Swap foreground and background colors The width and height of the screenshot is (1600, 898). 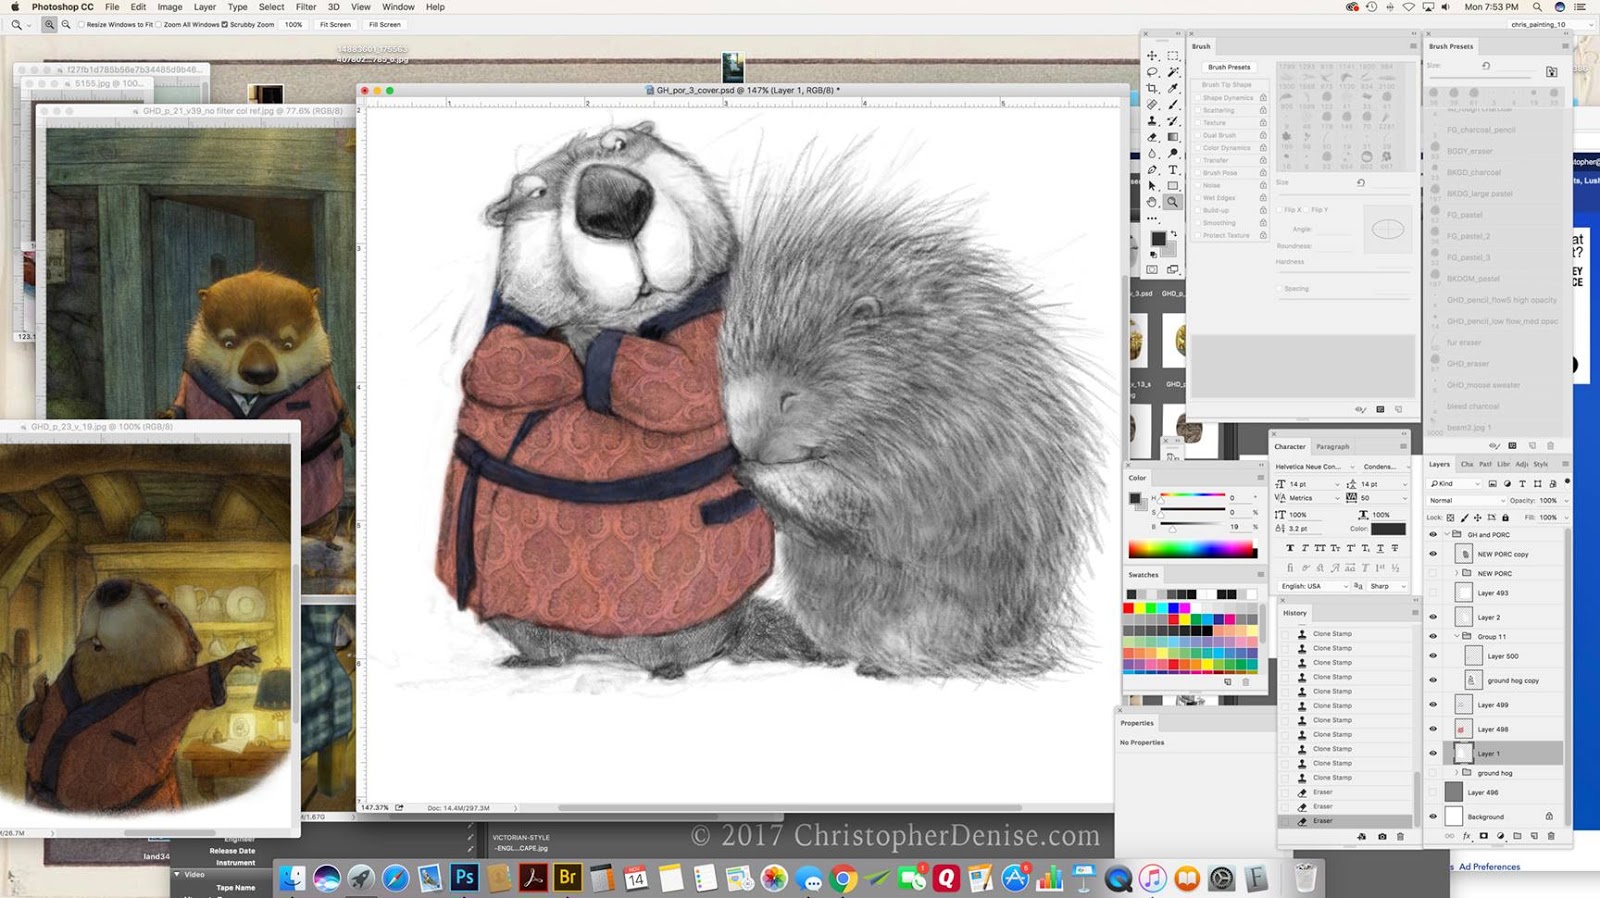click(1174, 234)
